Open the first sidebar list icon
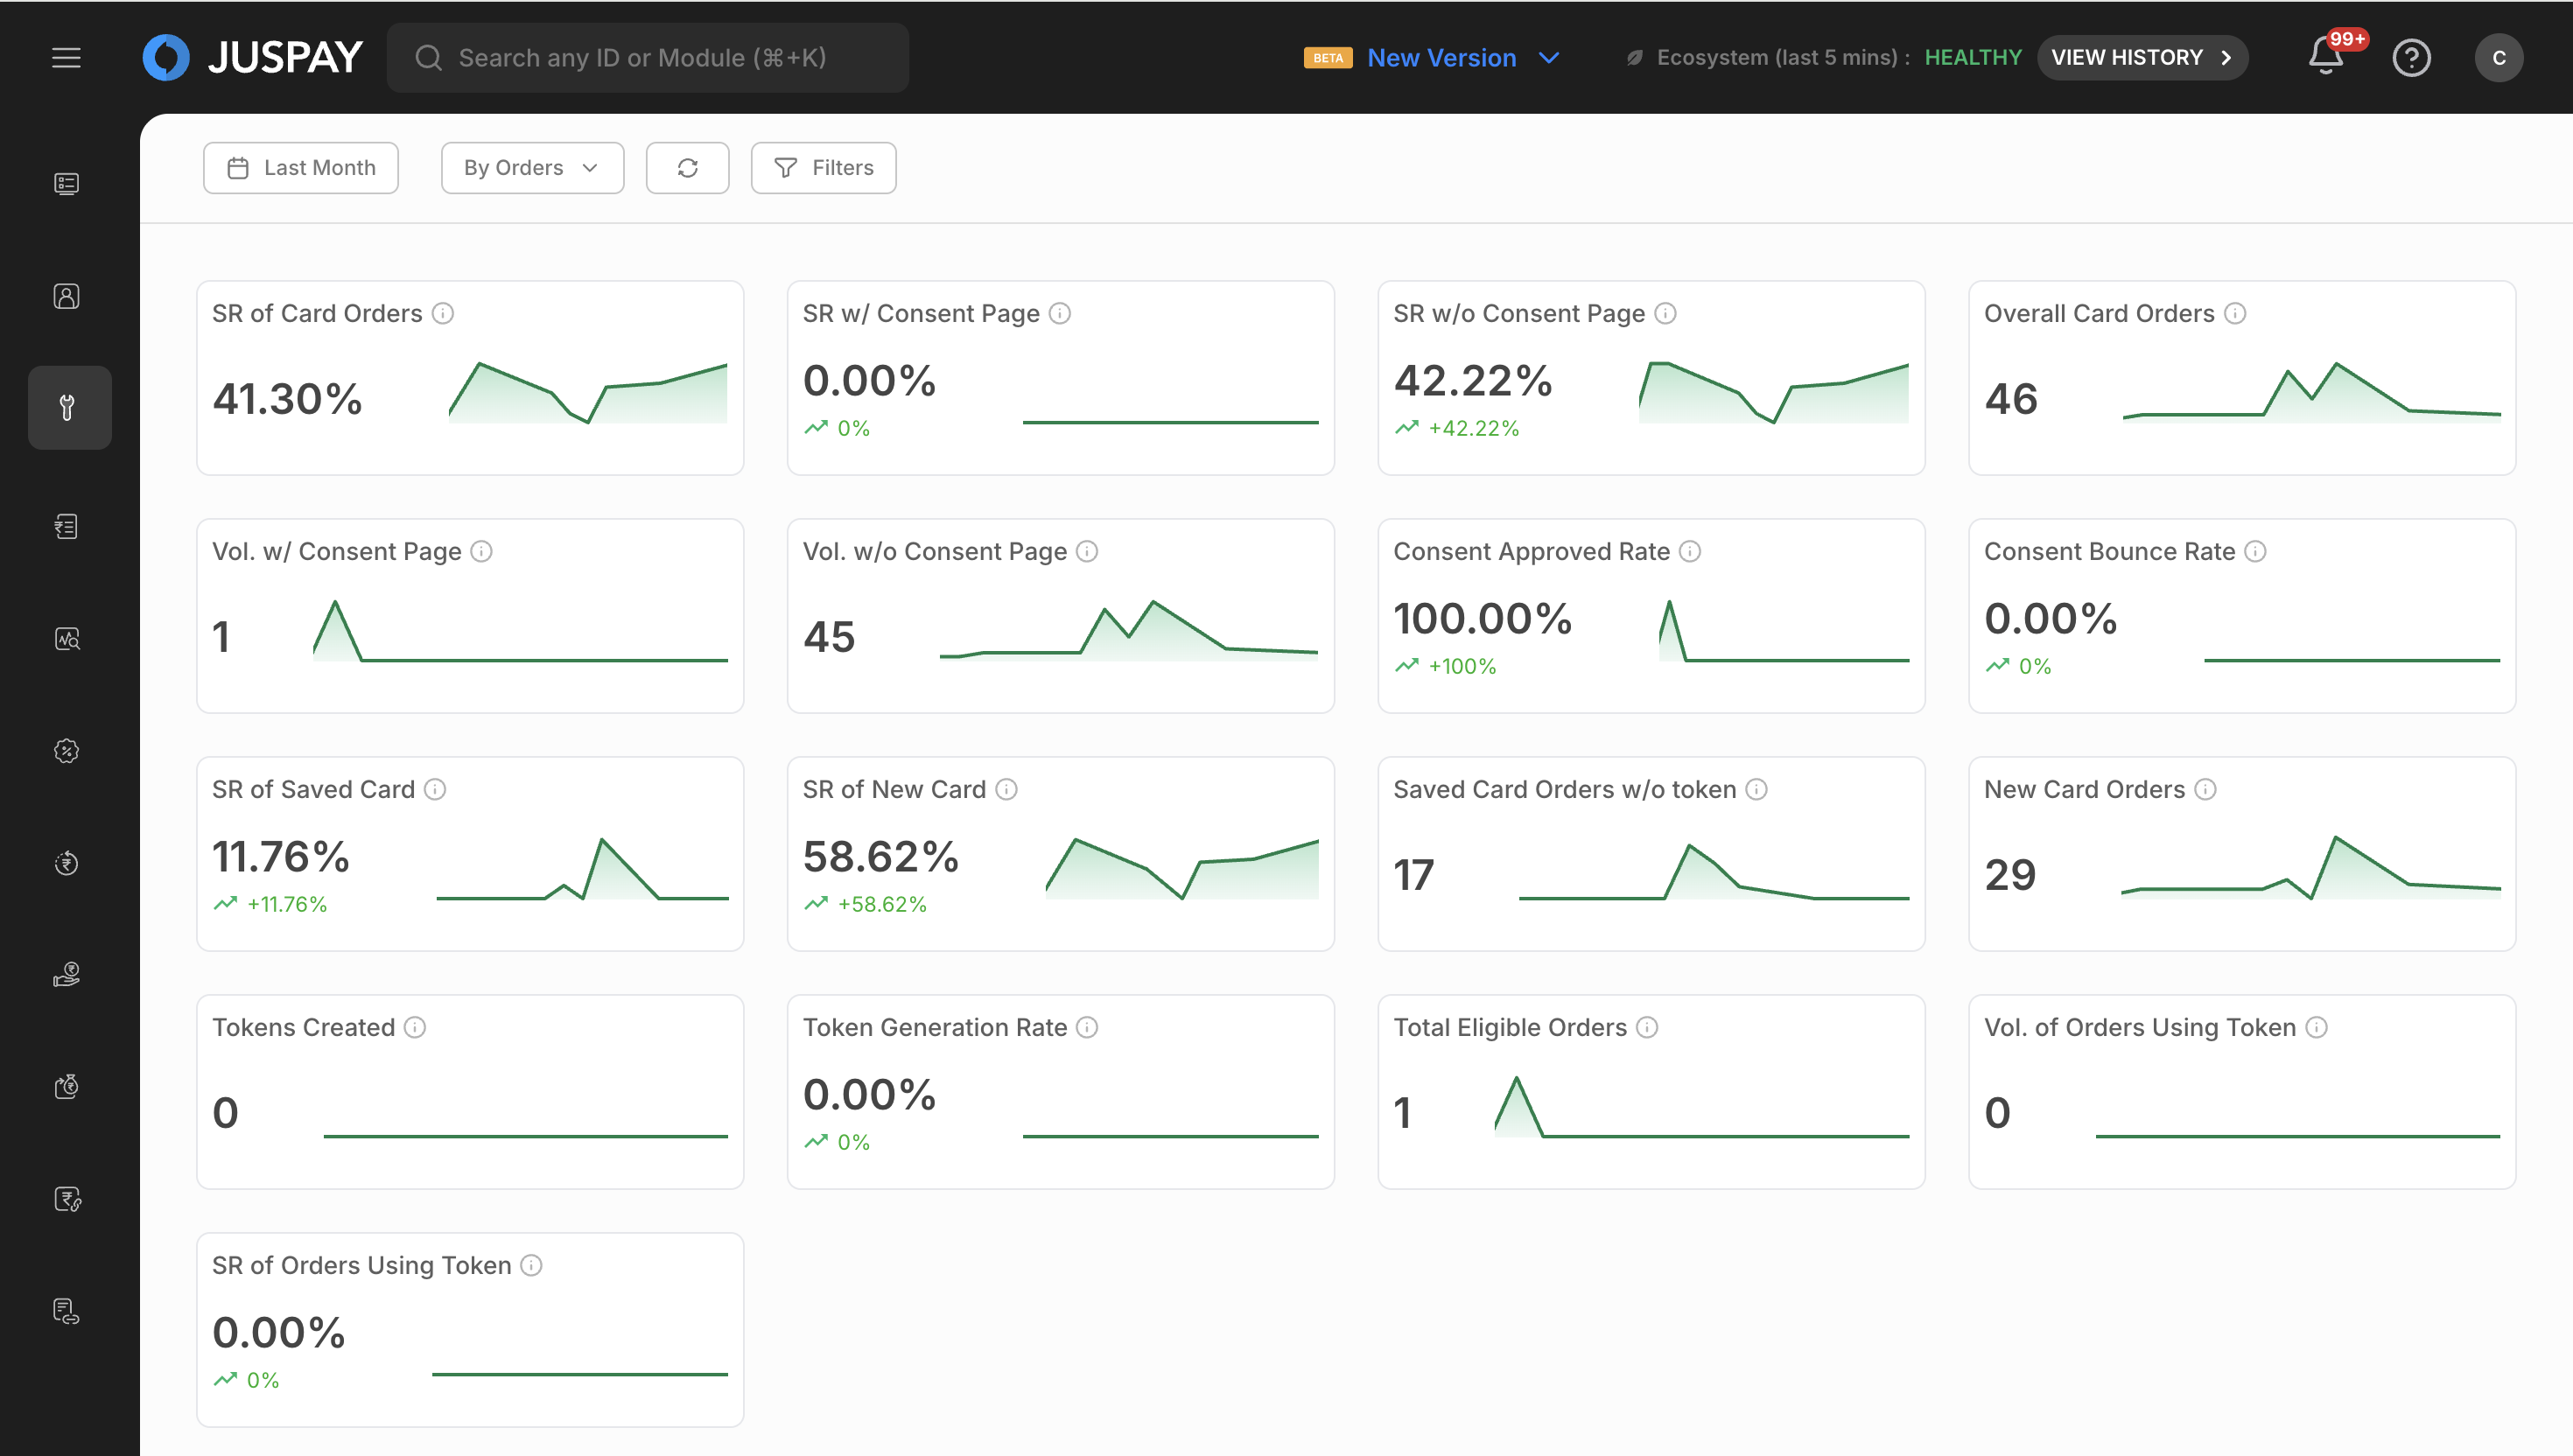The height and width of the screenshot is (1456, 2573). pyautogui.click(x=66, y=184)
